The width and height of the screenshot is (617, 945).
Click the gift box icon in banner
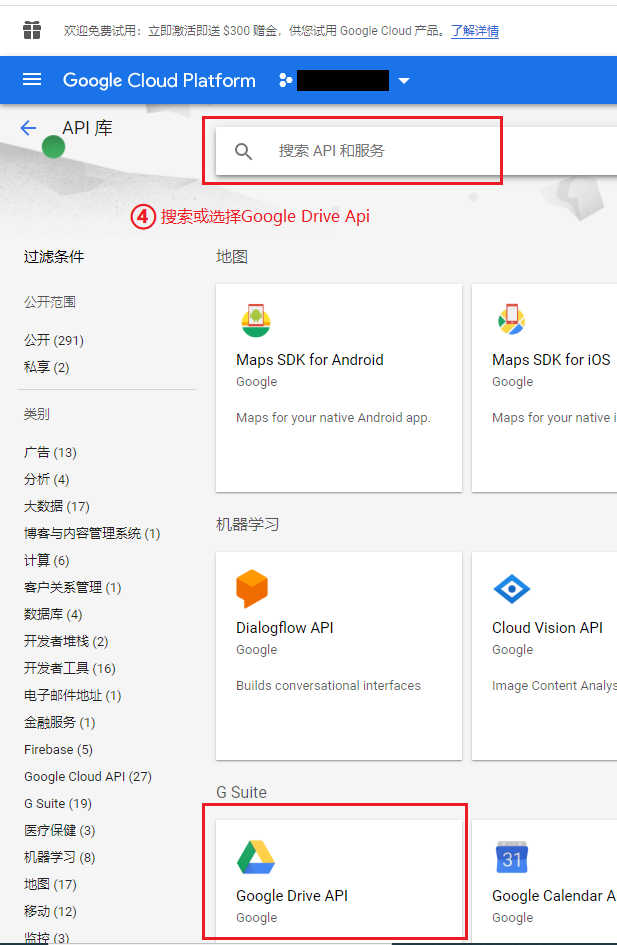click(32, 30)
